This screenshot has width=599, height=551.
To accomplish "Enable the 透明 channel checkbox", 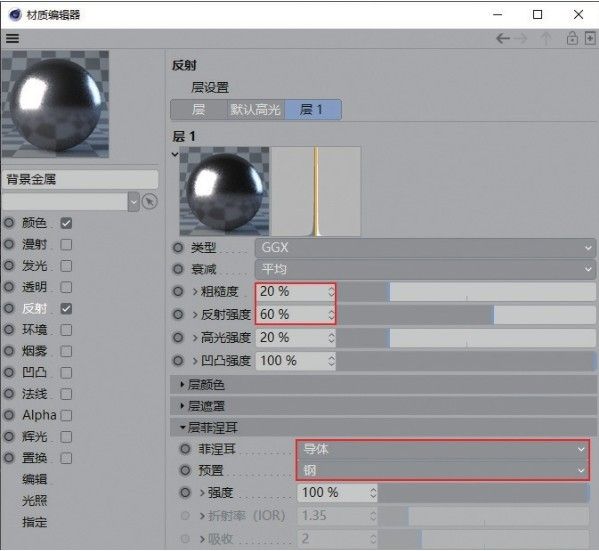I will [66, 287].
